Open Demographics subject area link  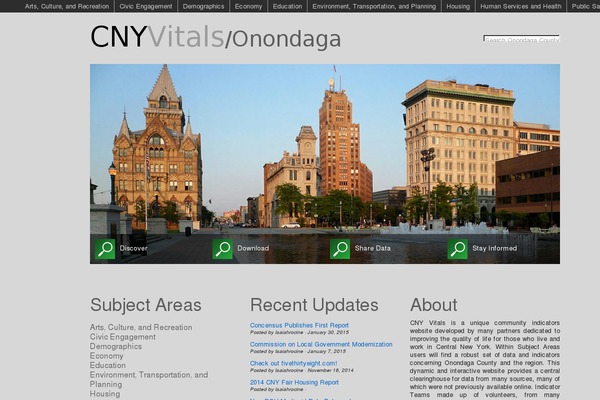116,346
